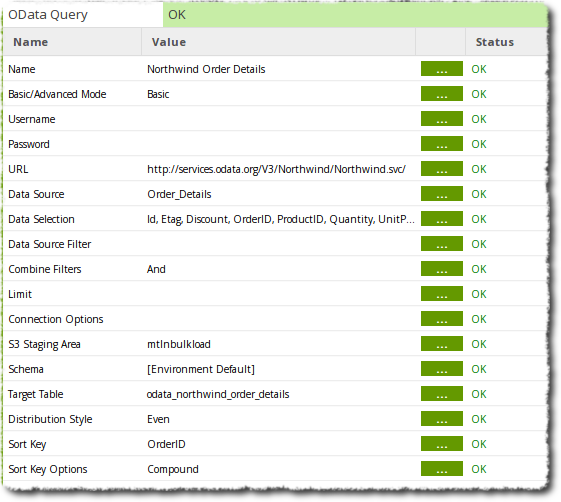Edit Data Source Filter via ellipsis
Viewport: 561px width, 502px height.
coord(442,244)
